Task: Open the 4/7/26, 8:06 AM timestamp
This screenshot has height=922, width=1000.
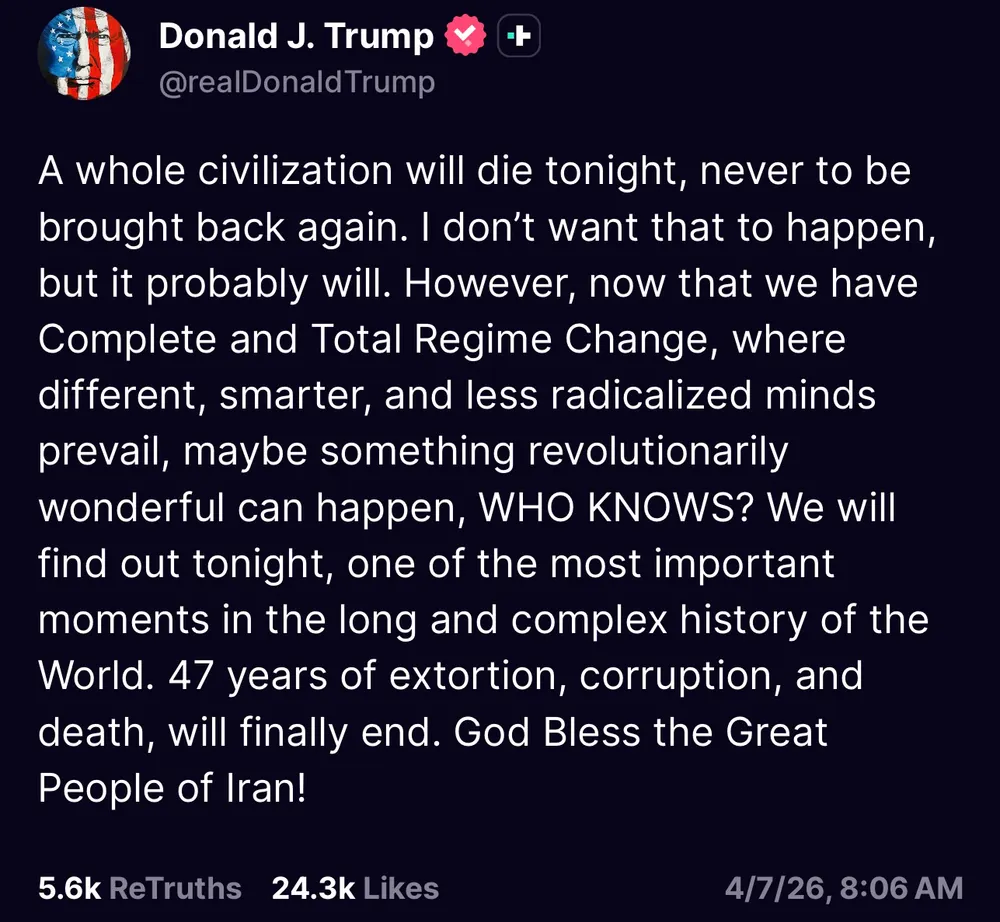Action: click(x=843, y=888)
